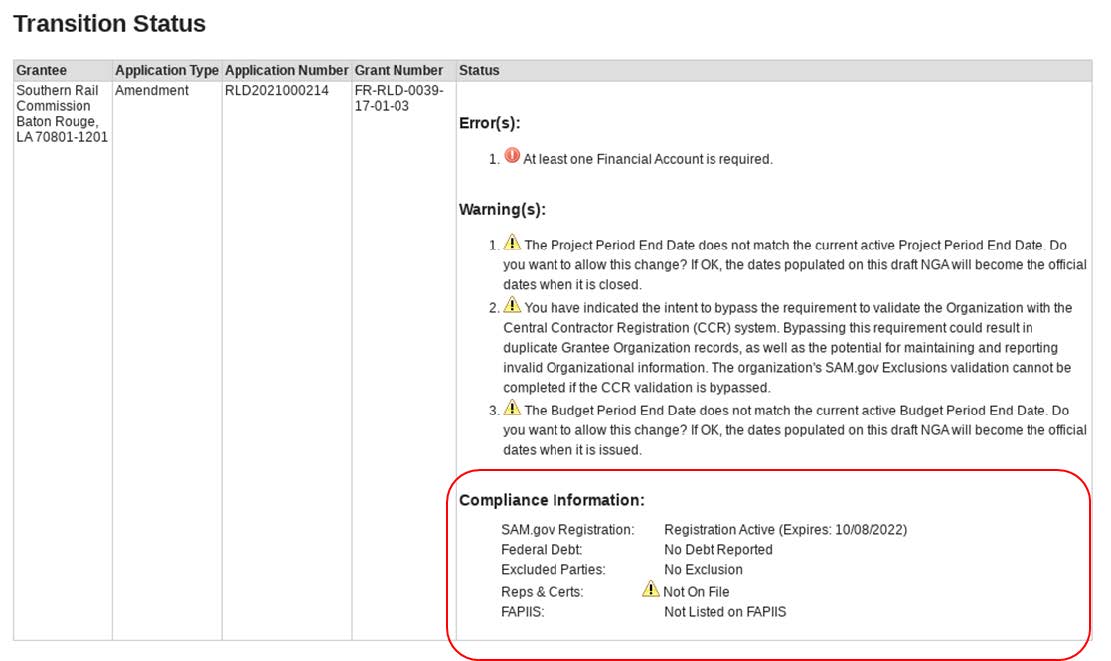Click the Amendment application type cell
The width and height of the screenshot is (1111, 661).
point(152,91)
